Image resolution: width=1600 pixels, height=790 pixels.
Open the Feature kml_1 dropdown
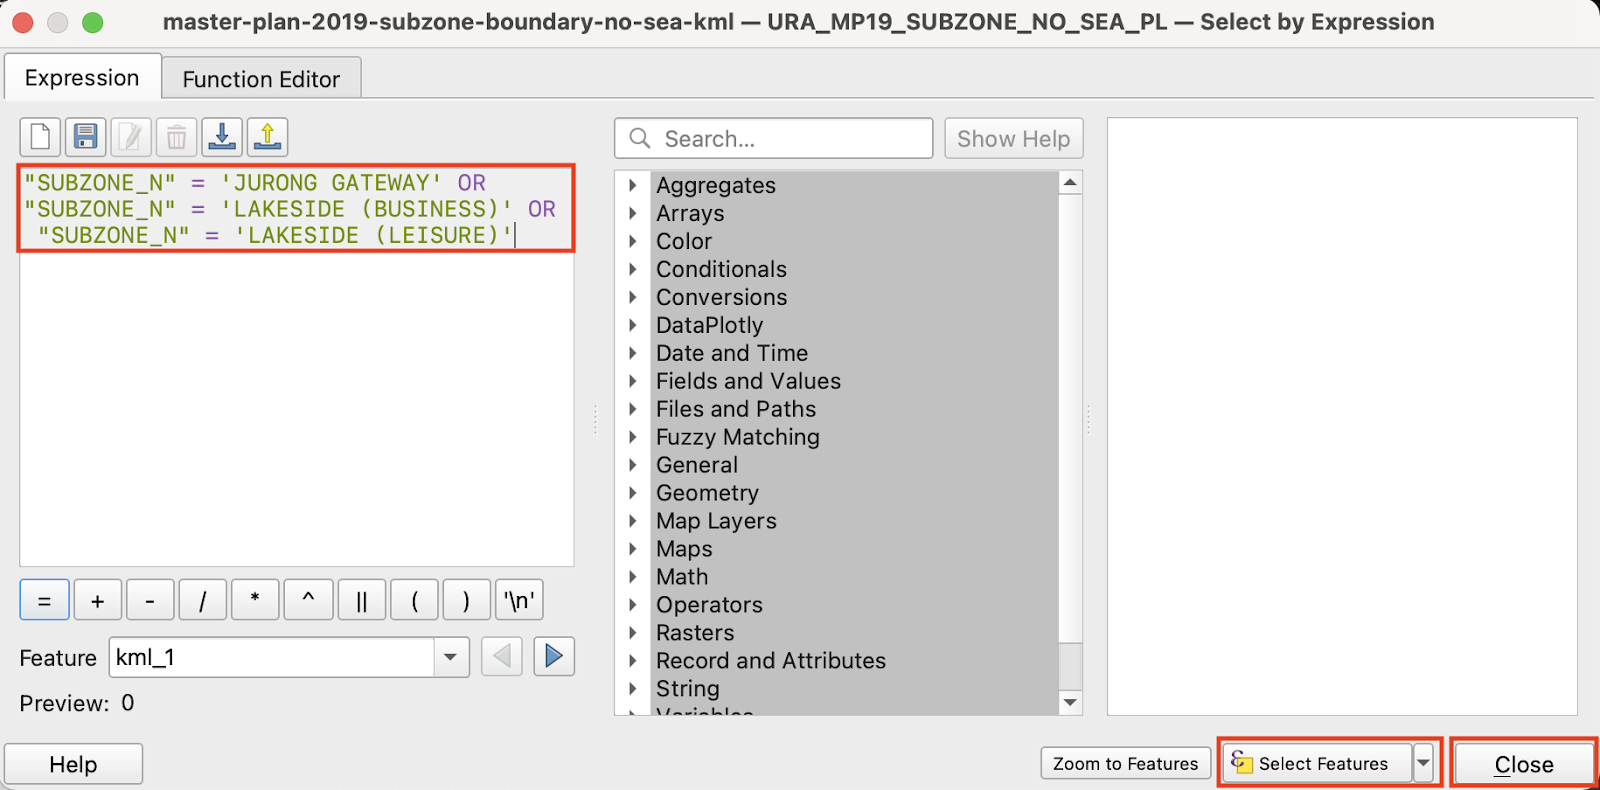(450, 657)
